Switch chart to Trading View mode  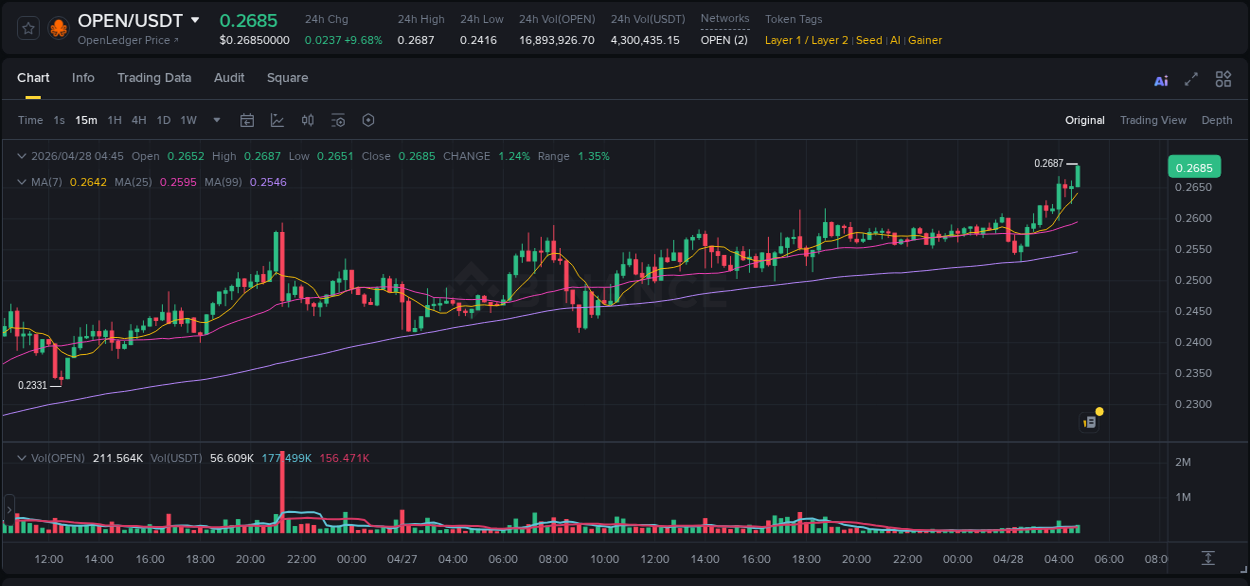click(x=1152, y=121)
